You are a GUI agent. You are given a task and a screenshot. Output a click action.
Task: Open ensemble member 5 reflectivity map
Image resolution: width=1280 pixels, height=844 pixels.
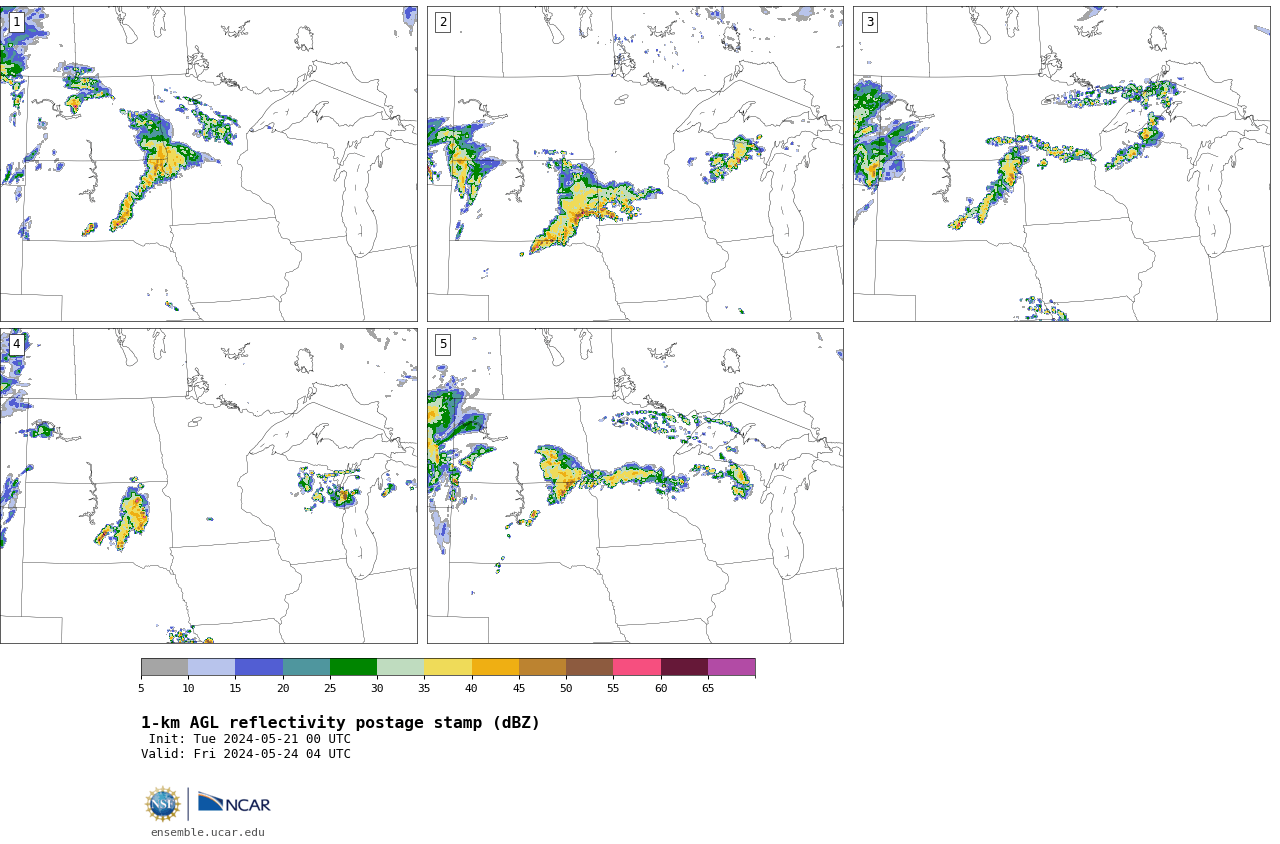click(635, 486)
